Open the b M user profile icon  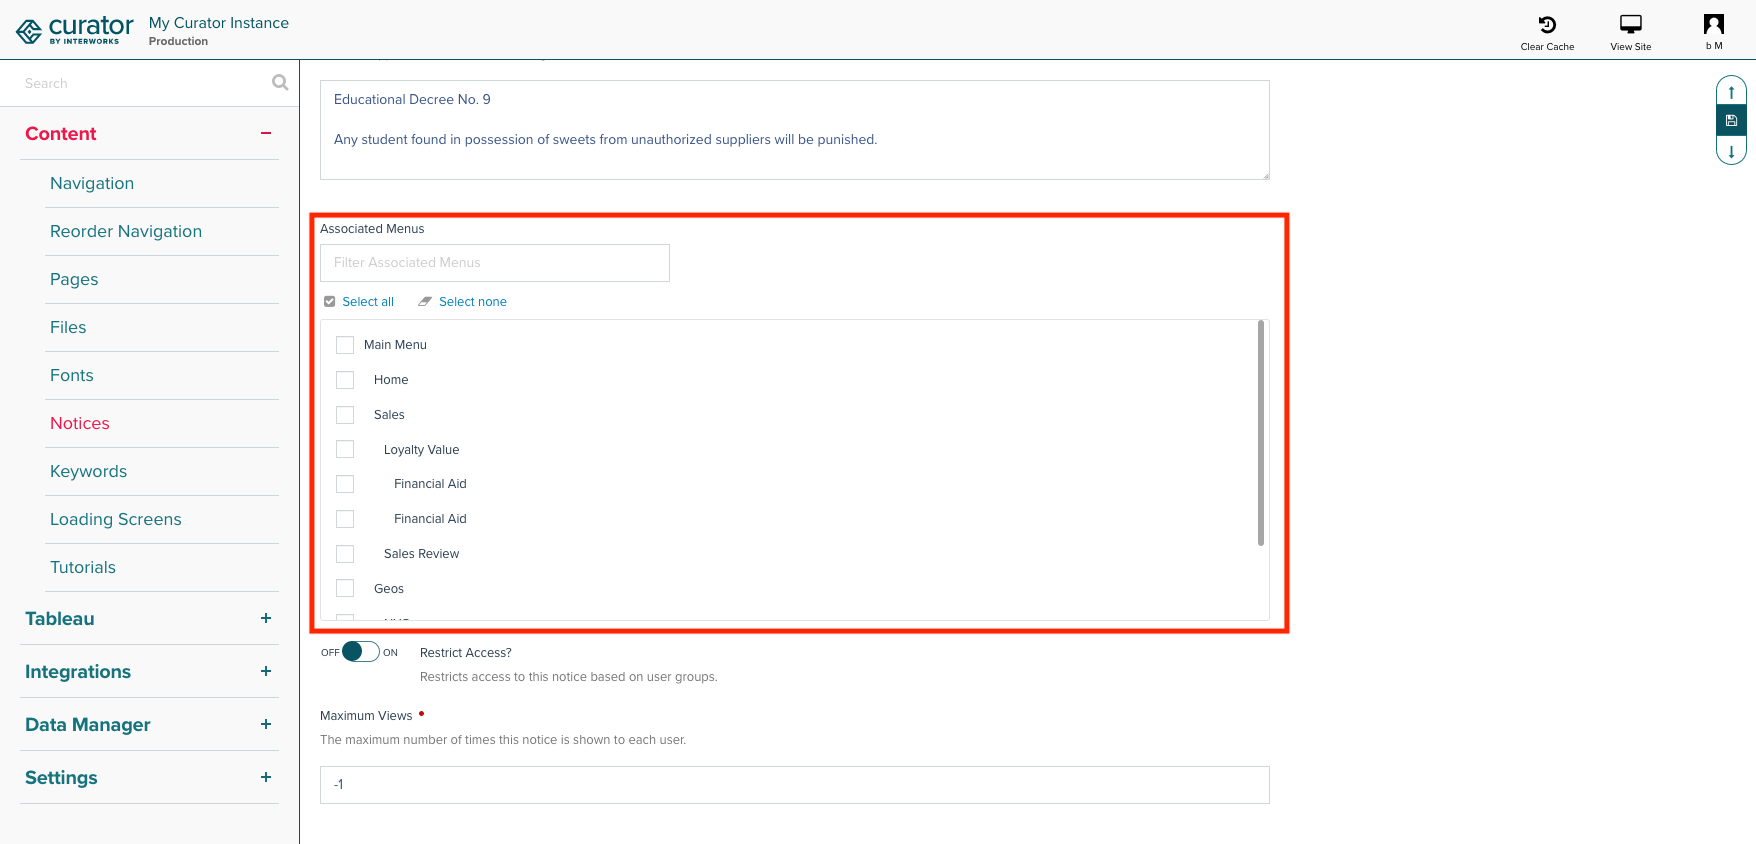point(1714,24)
